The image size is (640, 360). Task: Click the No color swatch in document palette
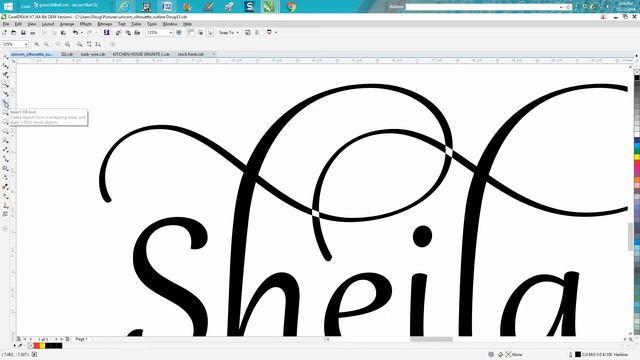pyautogui.click(x=31, y=346)
